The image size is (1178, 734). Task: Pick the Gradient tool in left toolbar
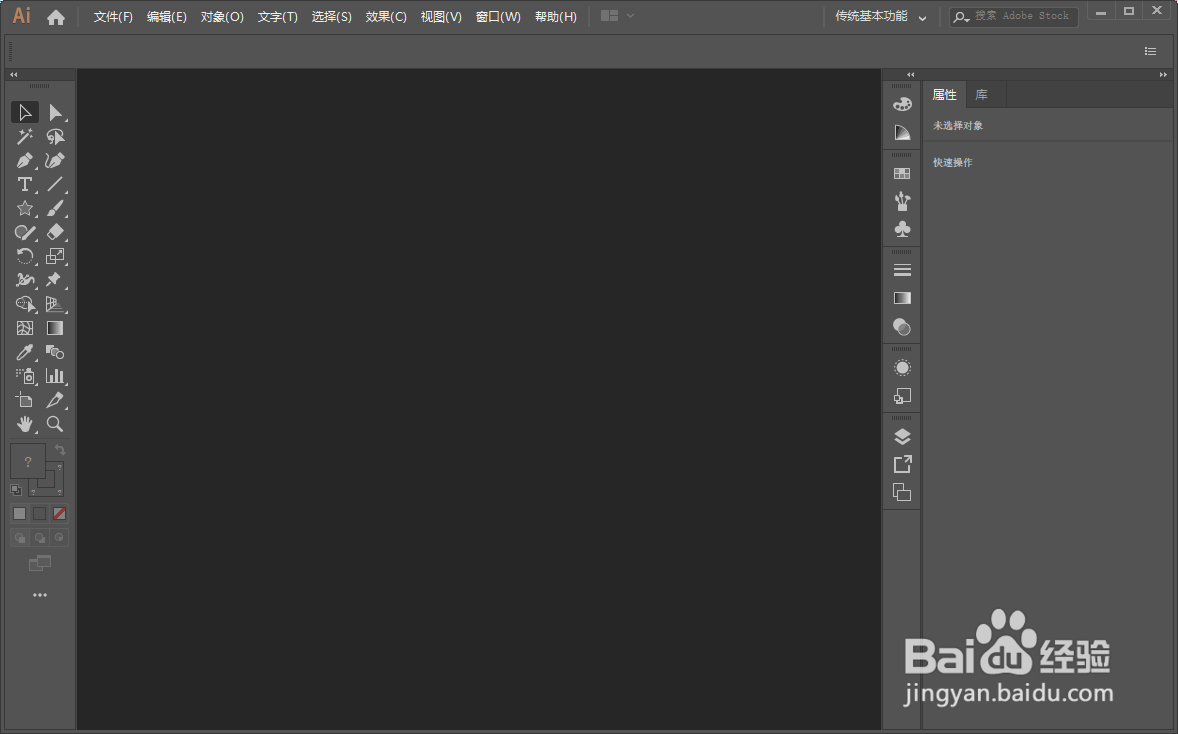click(x=55, y=328)
